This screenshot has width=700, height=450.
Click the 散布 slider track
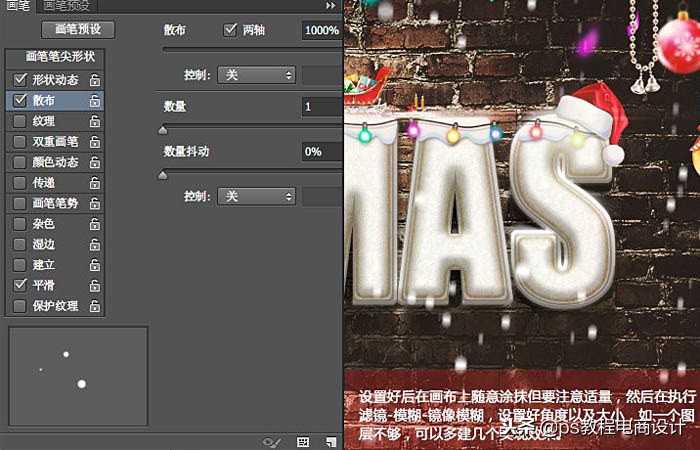pyautogui.click(x=252, y=50)
